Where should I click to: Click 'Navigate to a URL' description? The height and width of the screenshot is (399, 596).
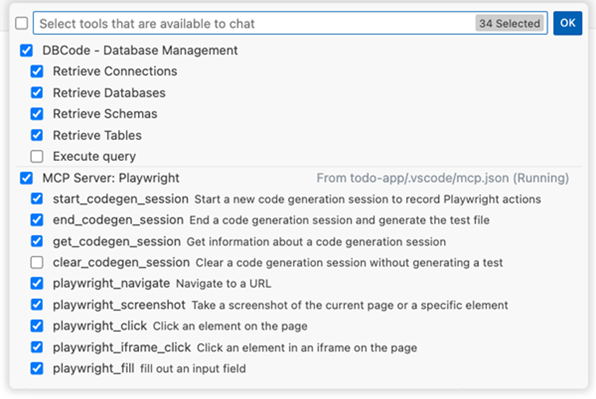click(224, 283)
